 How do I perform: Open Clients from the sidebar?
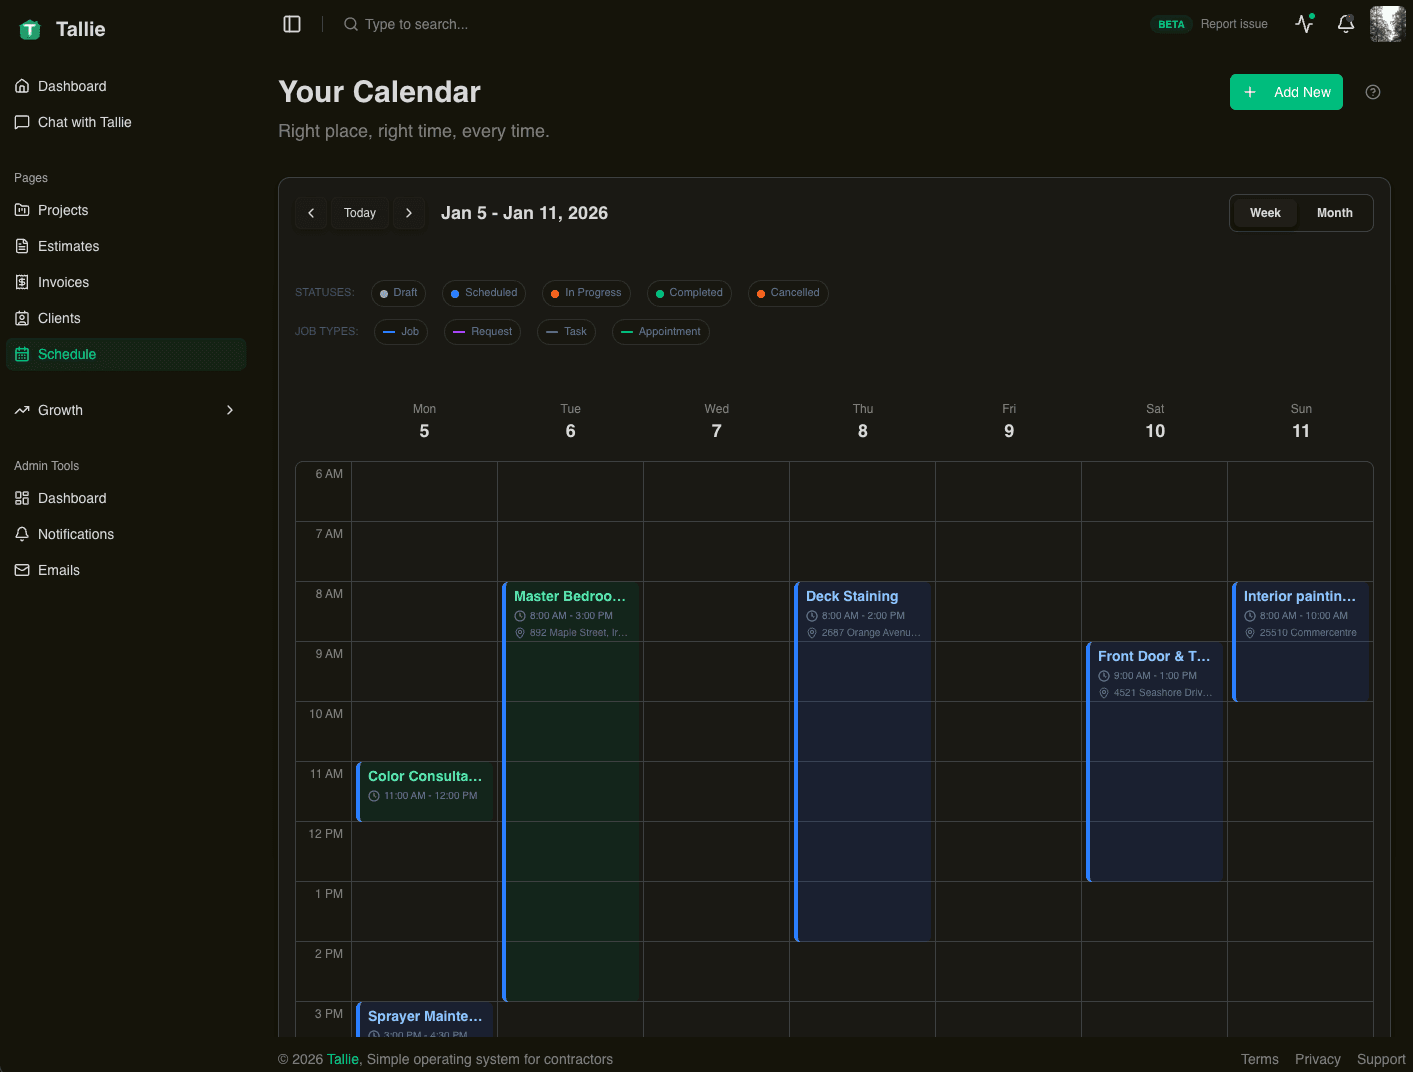click(x=58, y=318)
